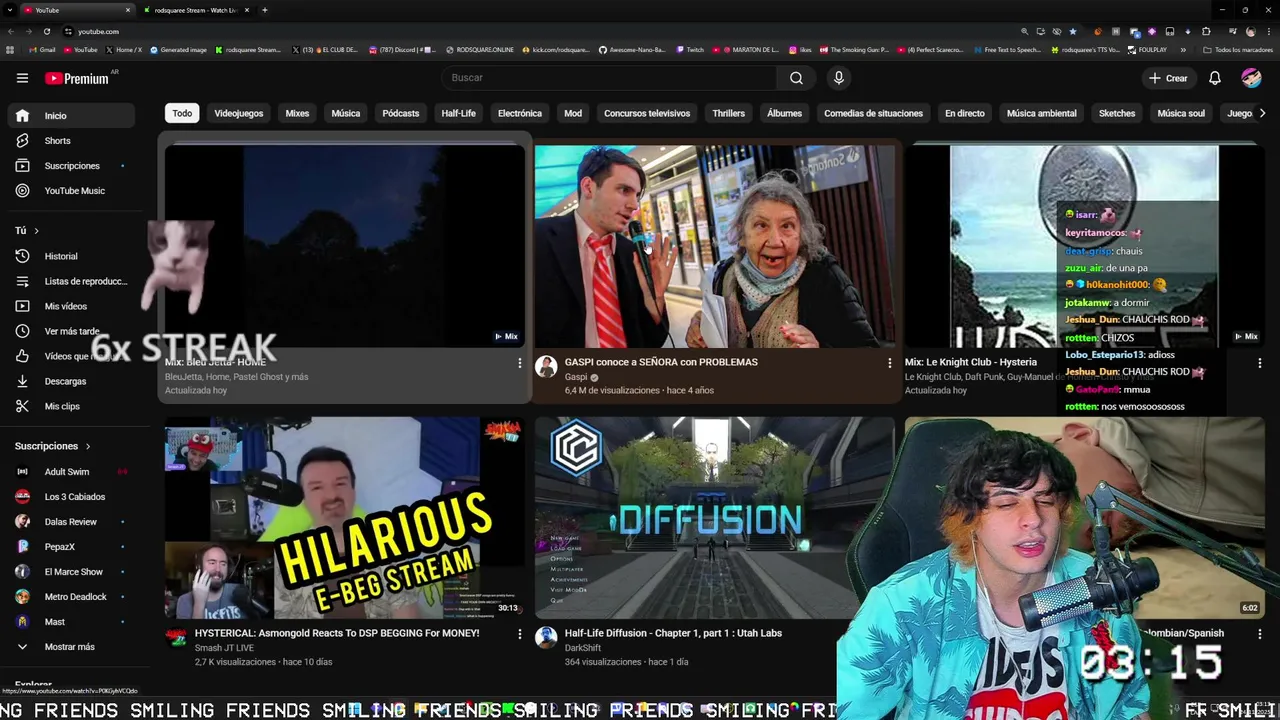Image resolution: width=1280 pixels, height=720 pixels.
Task: Select the Thrillers filter chip
Action: (729, 113)
